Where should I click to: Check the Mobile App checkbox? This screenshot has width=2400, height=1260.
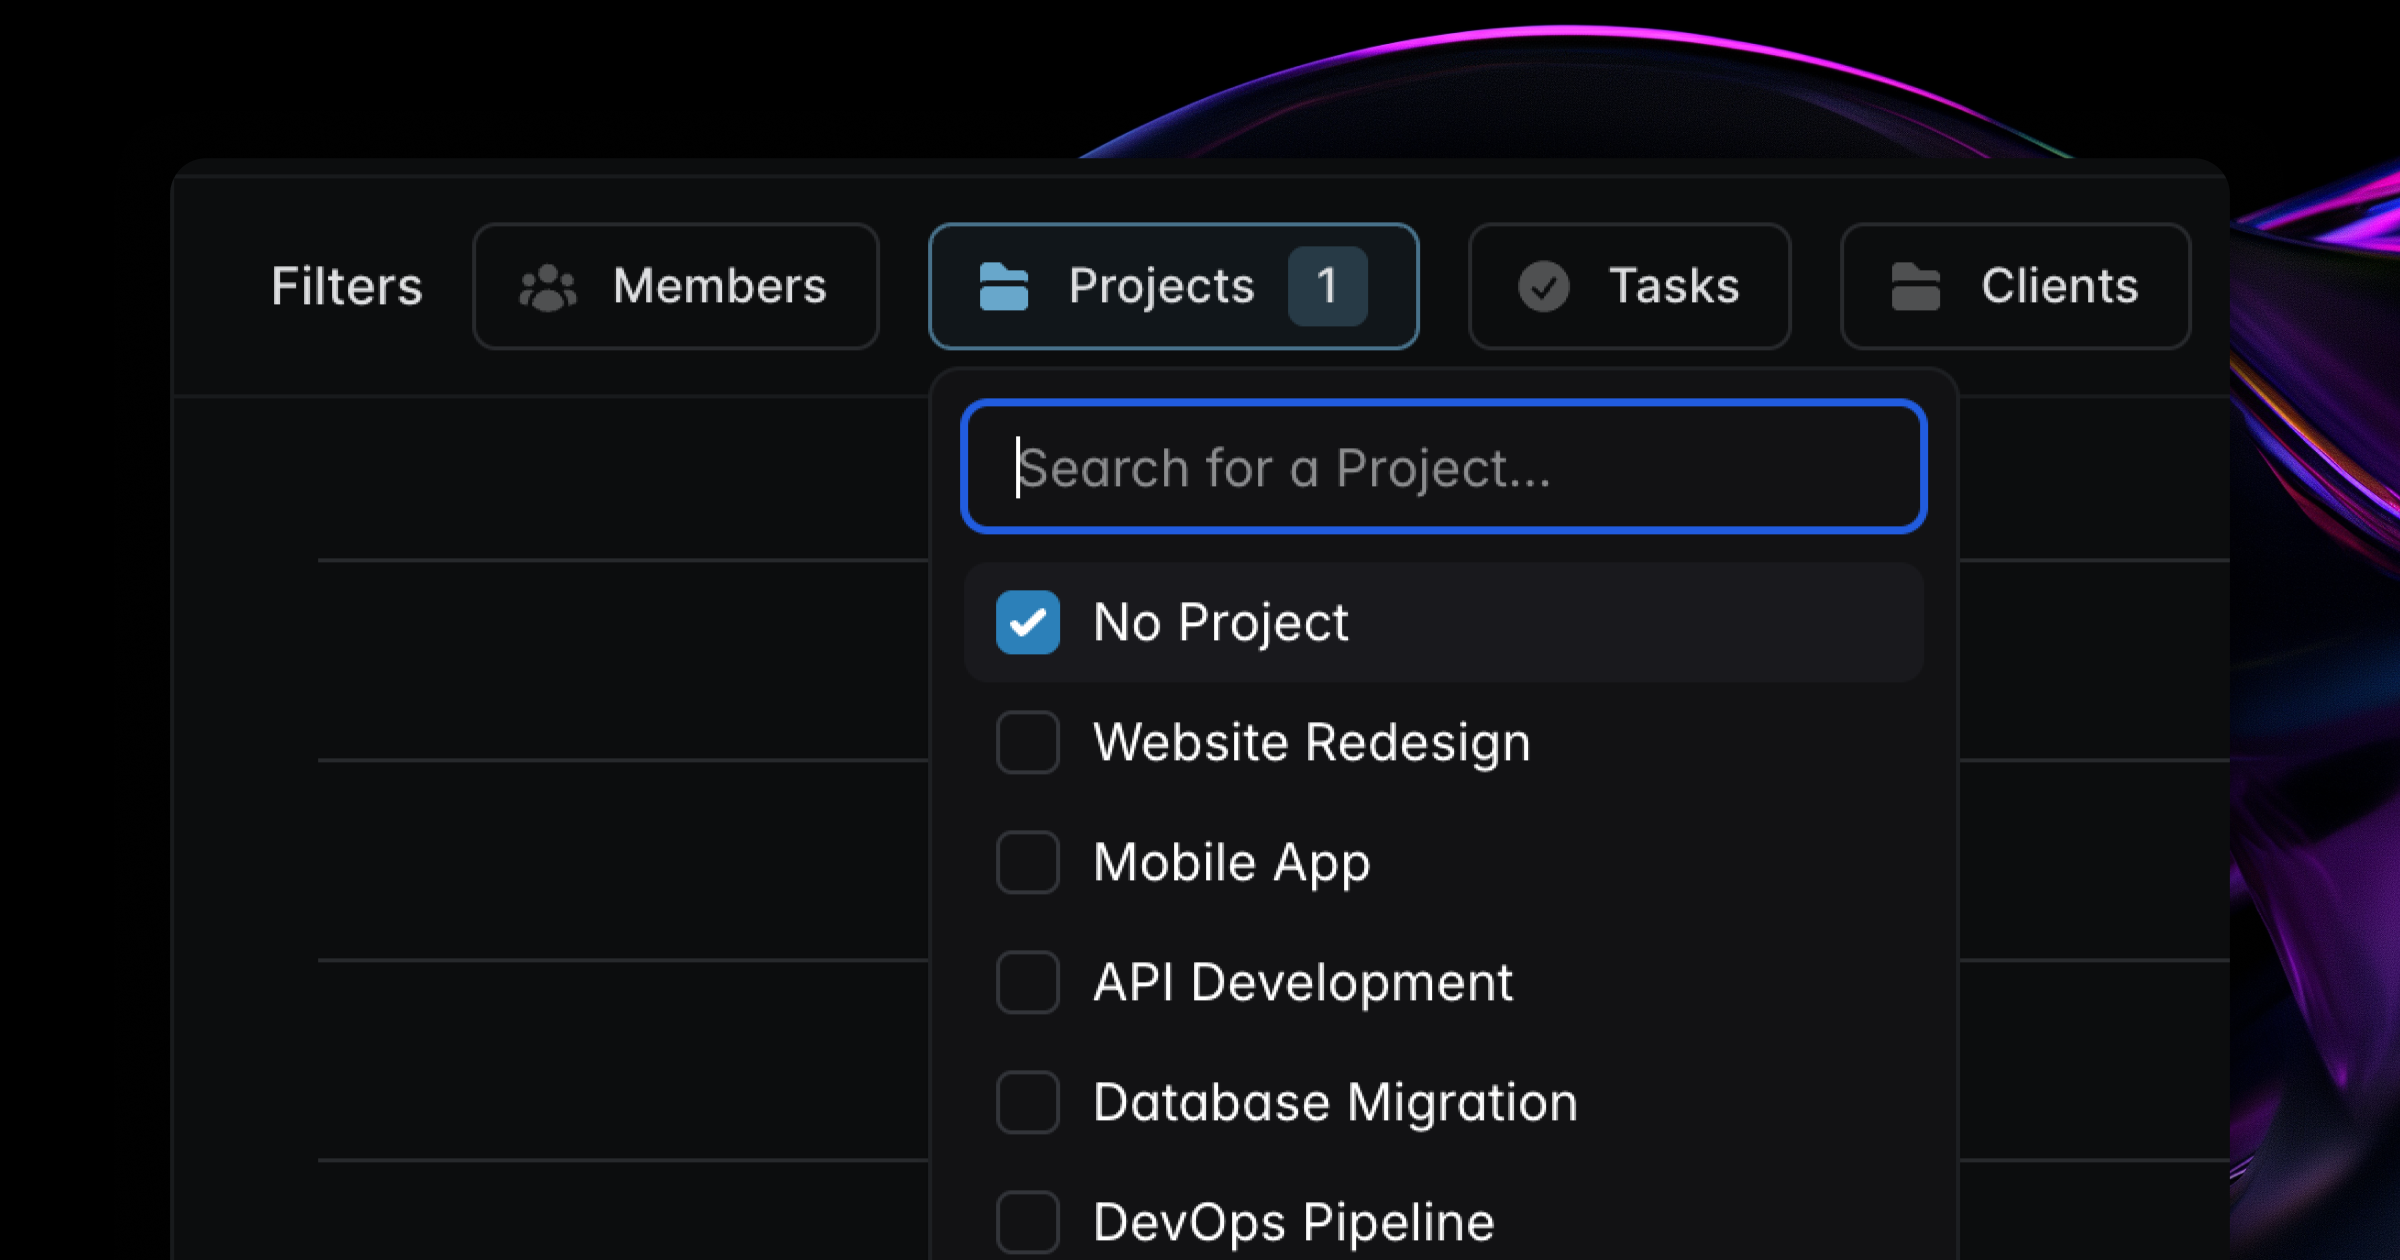point(1027,862)
